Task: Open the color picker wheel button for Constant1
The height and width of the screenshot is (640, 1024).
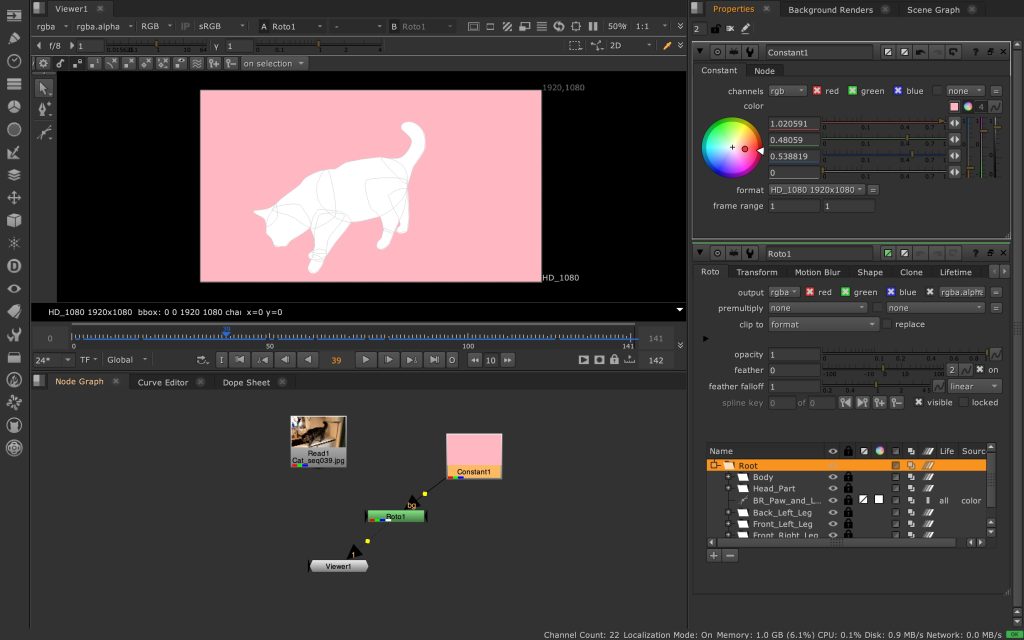Action: [968, 106]
